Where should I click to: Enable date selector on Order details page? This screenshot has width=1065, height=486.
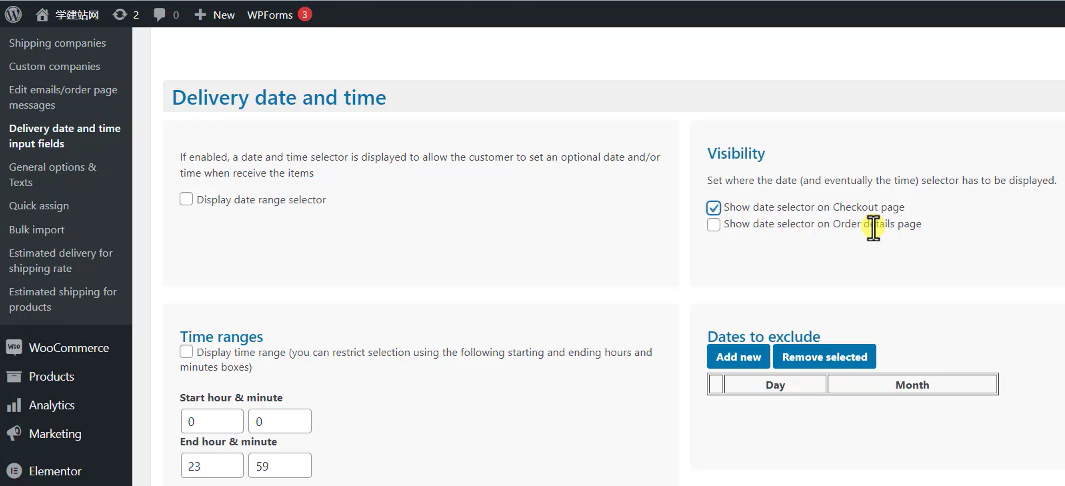(x=713, y=225)
